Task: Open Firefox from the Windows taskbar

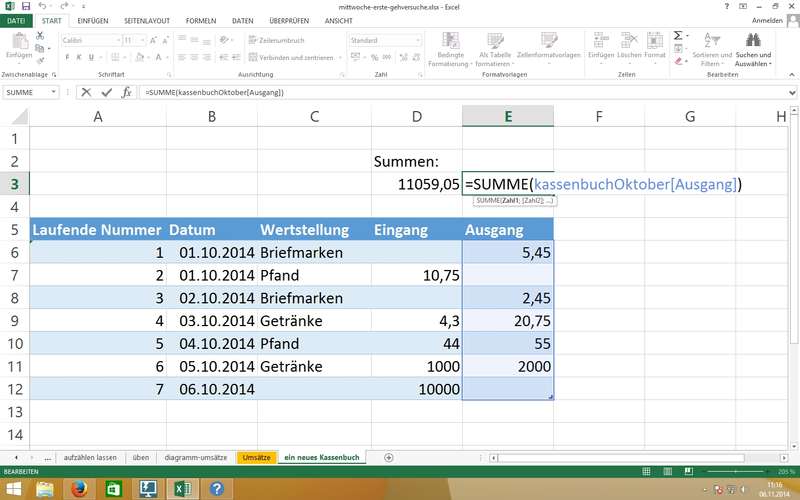Action: coord(80,488)
